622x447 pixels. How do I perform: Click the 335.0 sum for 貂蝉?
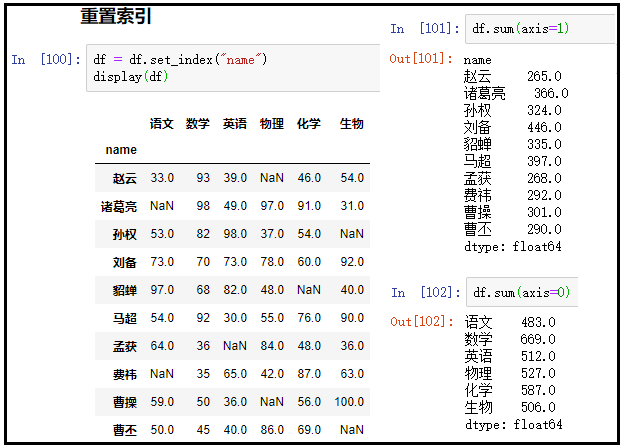(x=544, y=144)
